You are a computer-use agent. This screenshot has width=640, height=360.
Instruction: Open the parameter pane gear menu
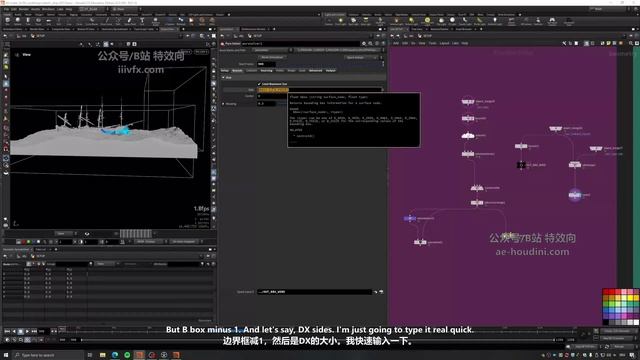[364, 43]
